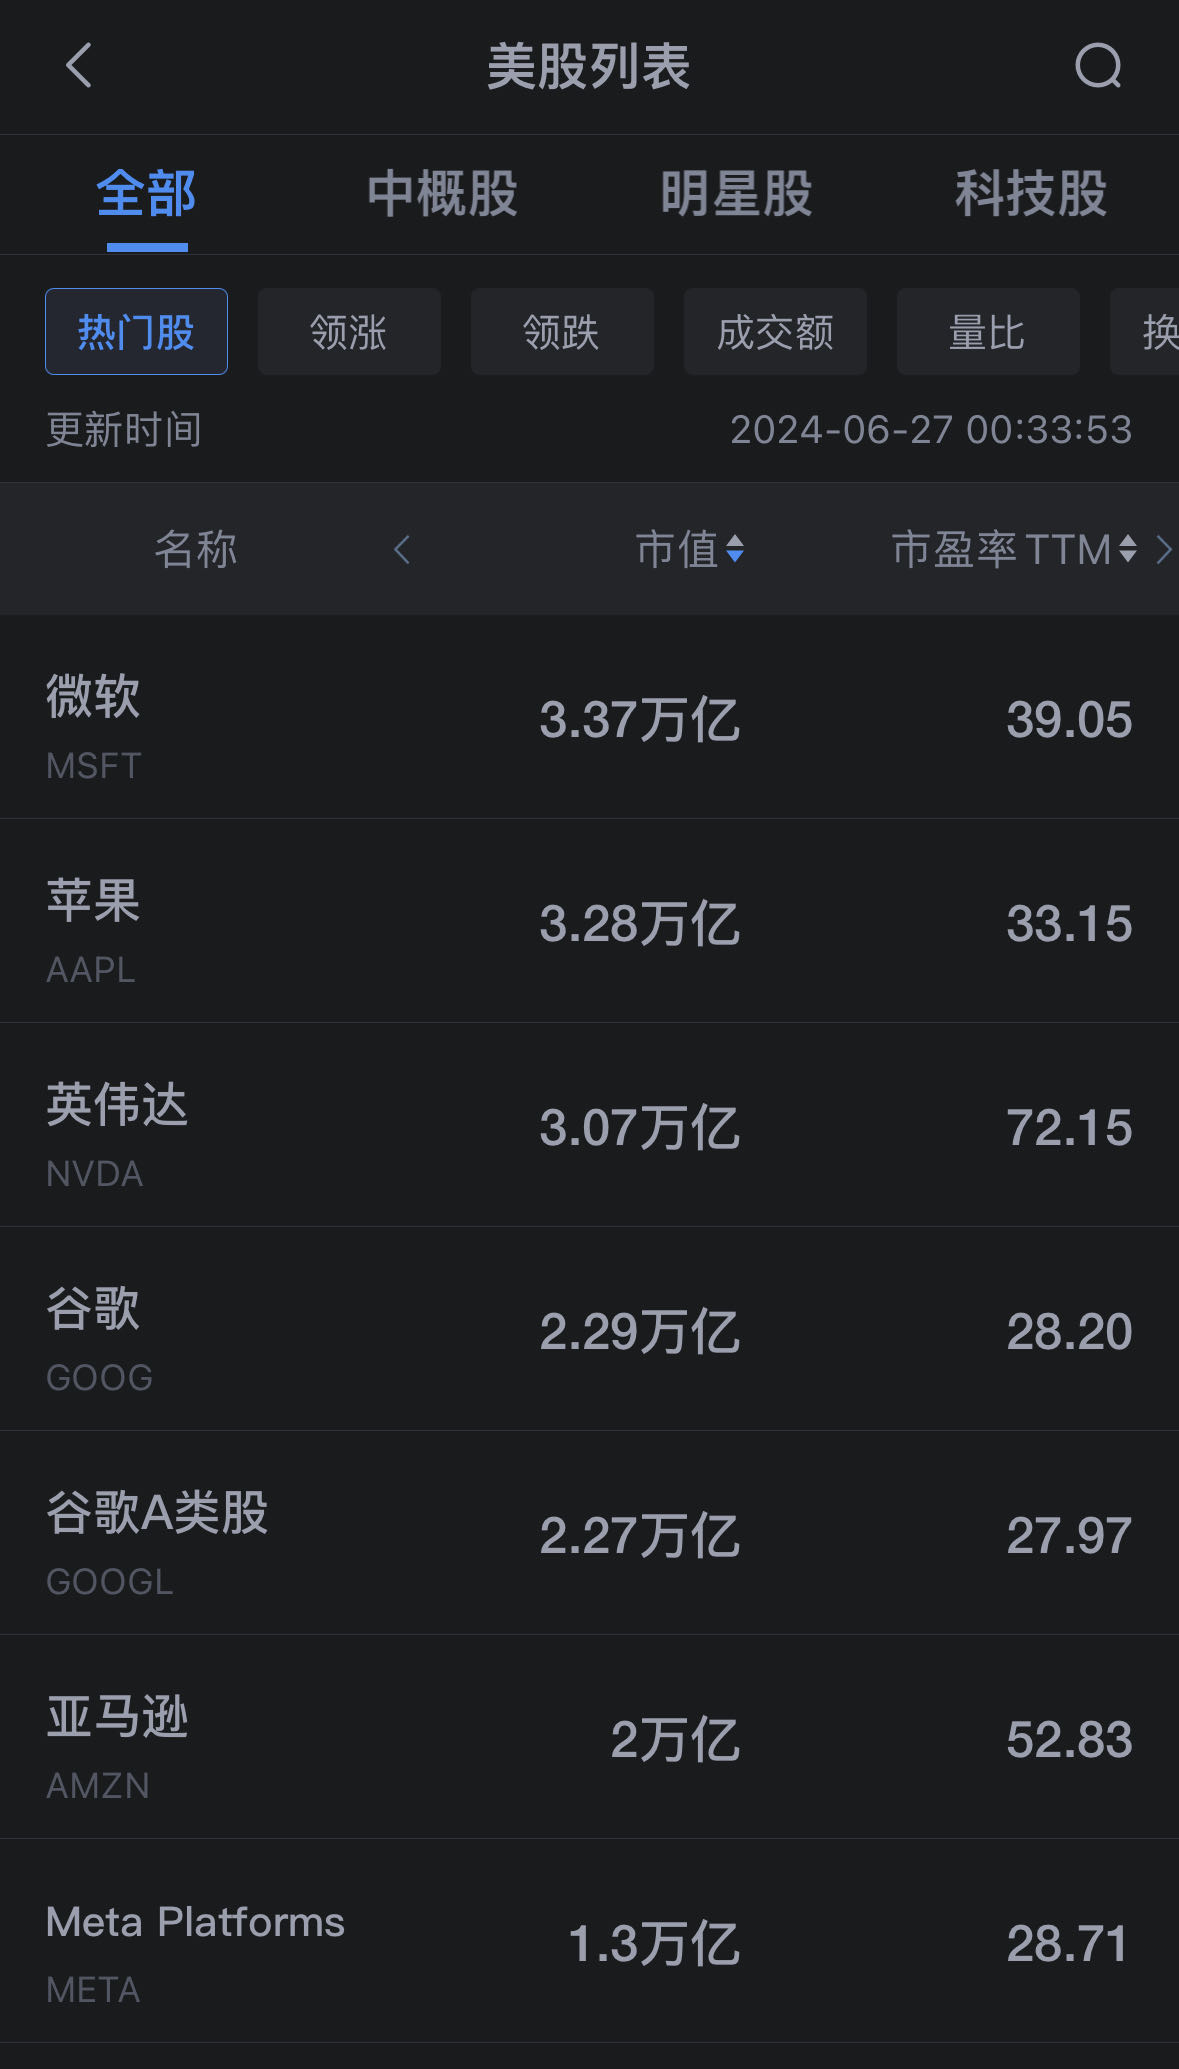This screenshot has width=1179, height=2069.
Task: Sort by 市值 column arrows
Action: (x=734, y=549)
